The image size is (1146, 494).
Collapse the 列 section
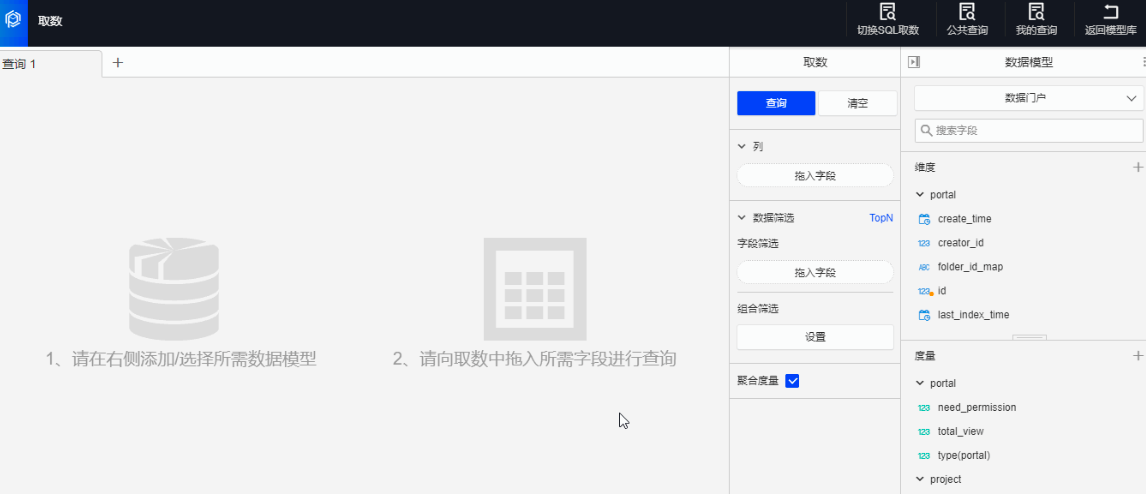pyautogui.click(x=743, y=147)
